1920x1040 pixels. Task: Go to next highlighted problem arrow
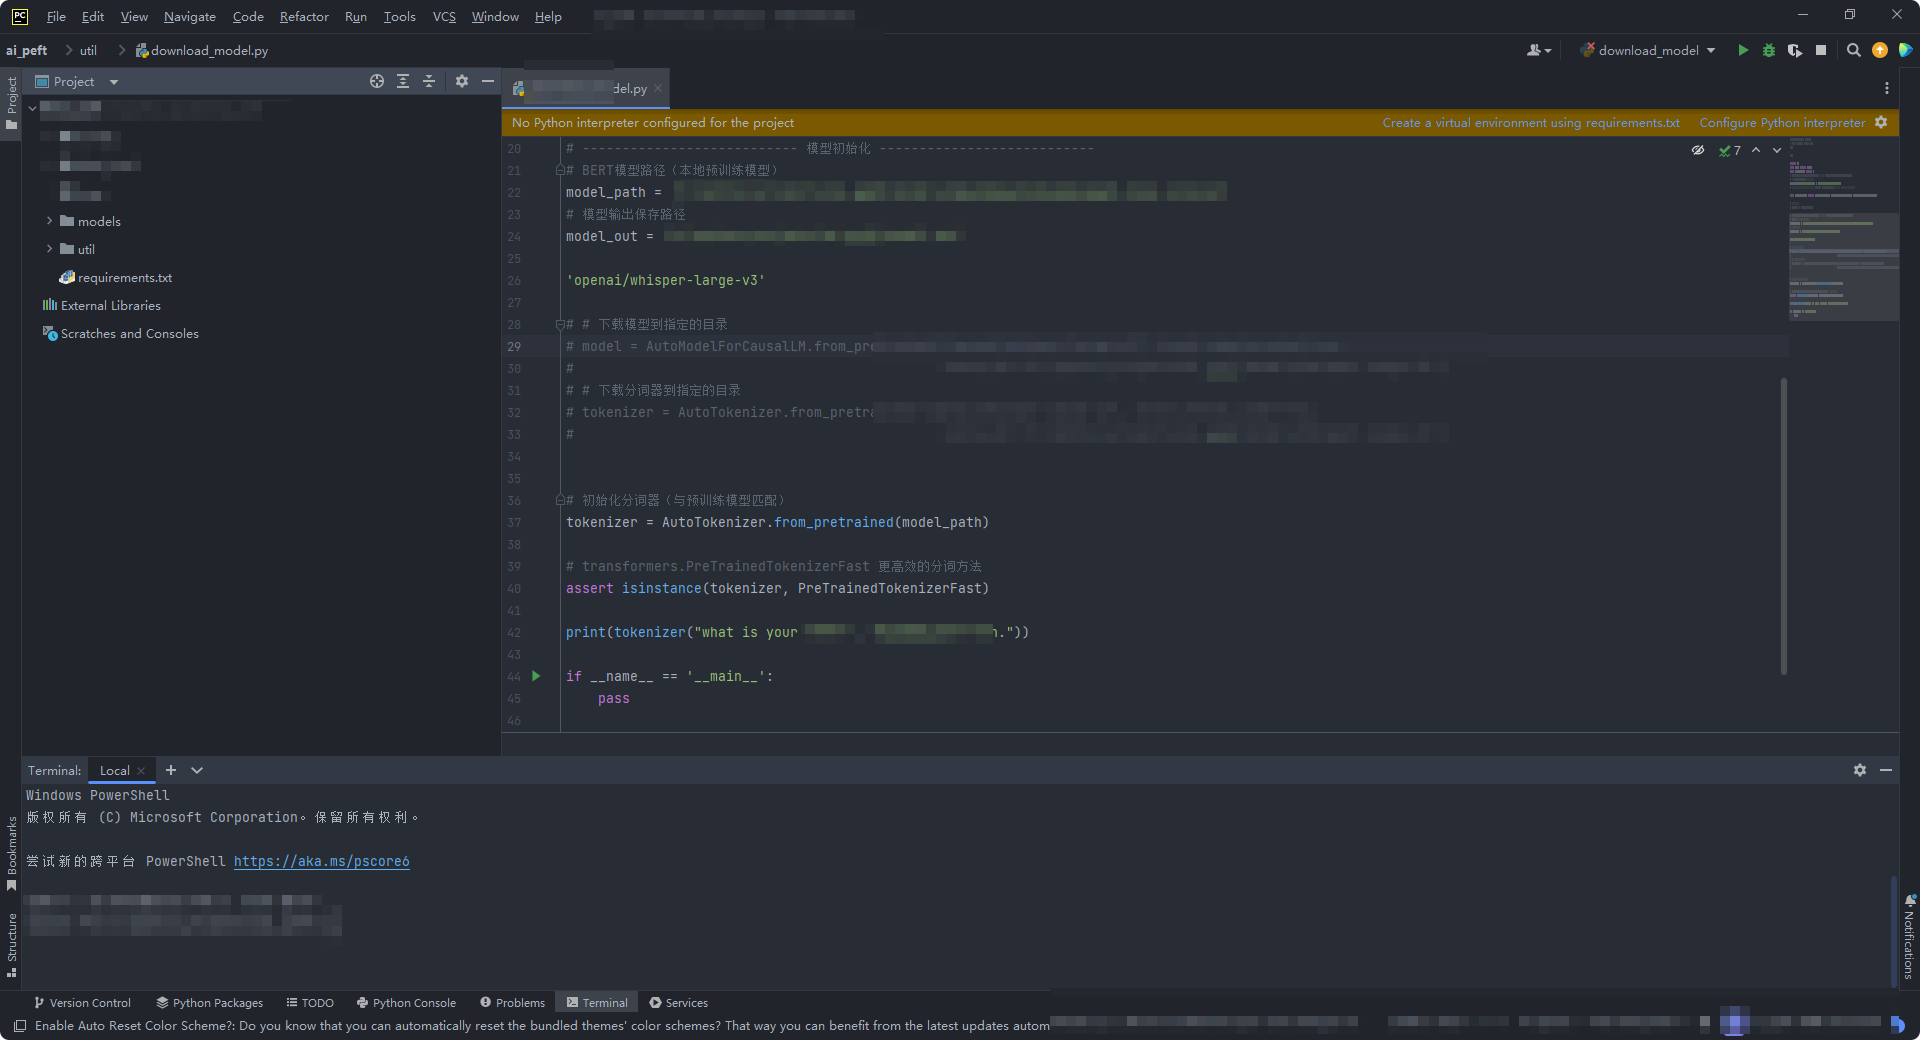[1777, 150]
